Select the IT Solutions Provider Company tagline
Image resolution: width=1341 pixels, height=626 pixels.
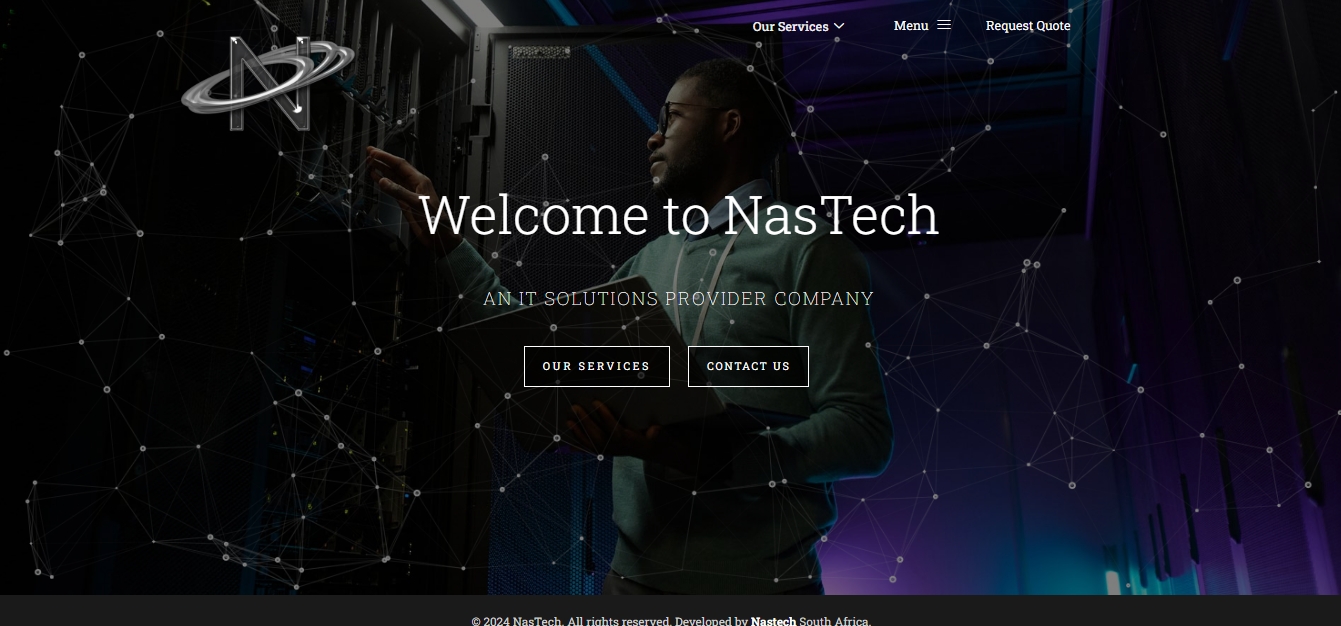click(x=678, y=298)
